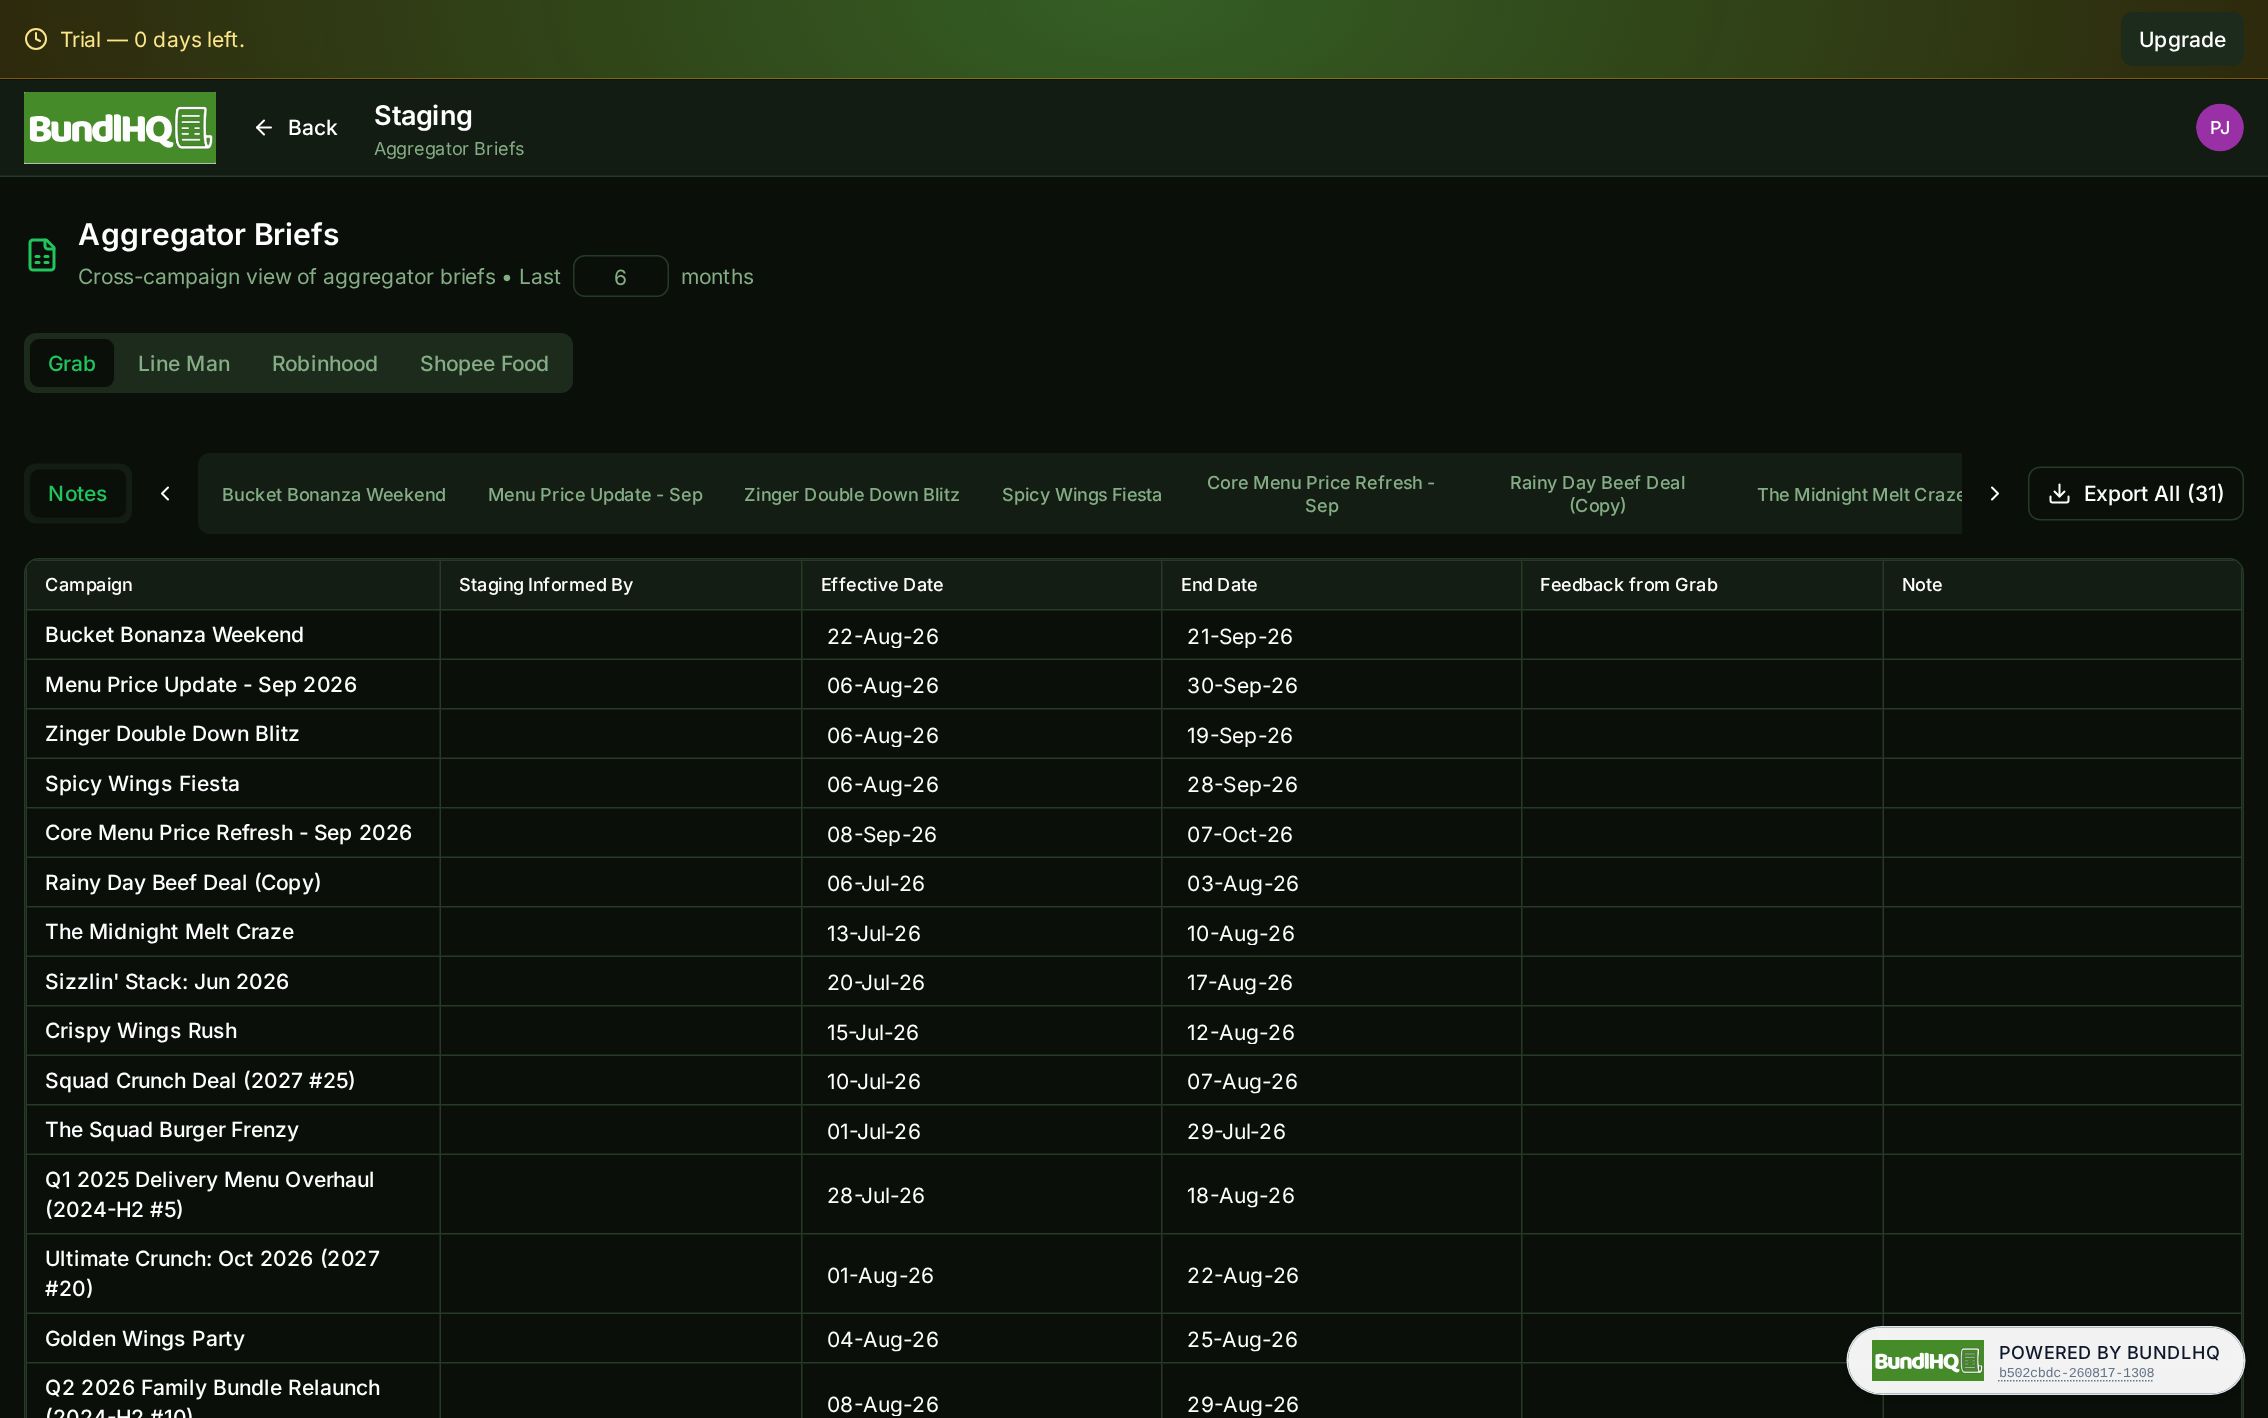Screen dimensions: 2268x1418
Task: Click effective date 08-Sep-26 cell
Action: (982, 834)
